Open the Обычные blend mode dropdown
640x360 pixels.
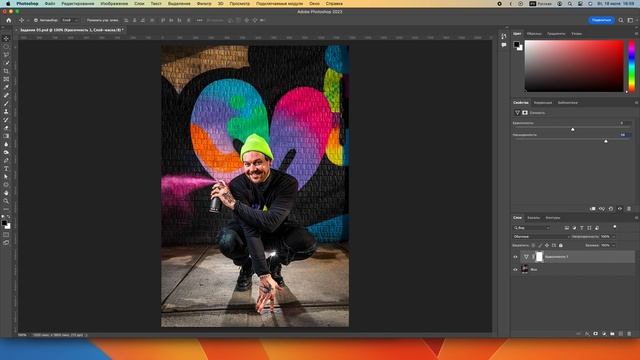541,236
